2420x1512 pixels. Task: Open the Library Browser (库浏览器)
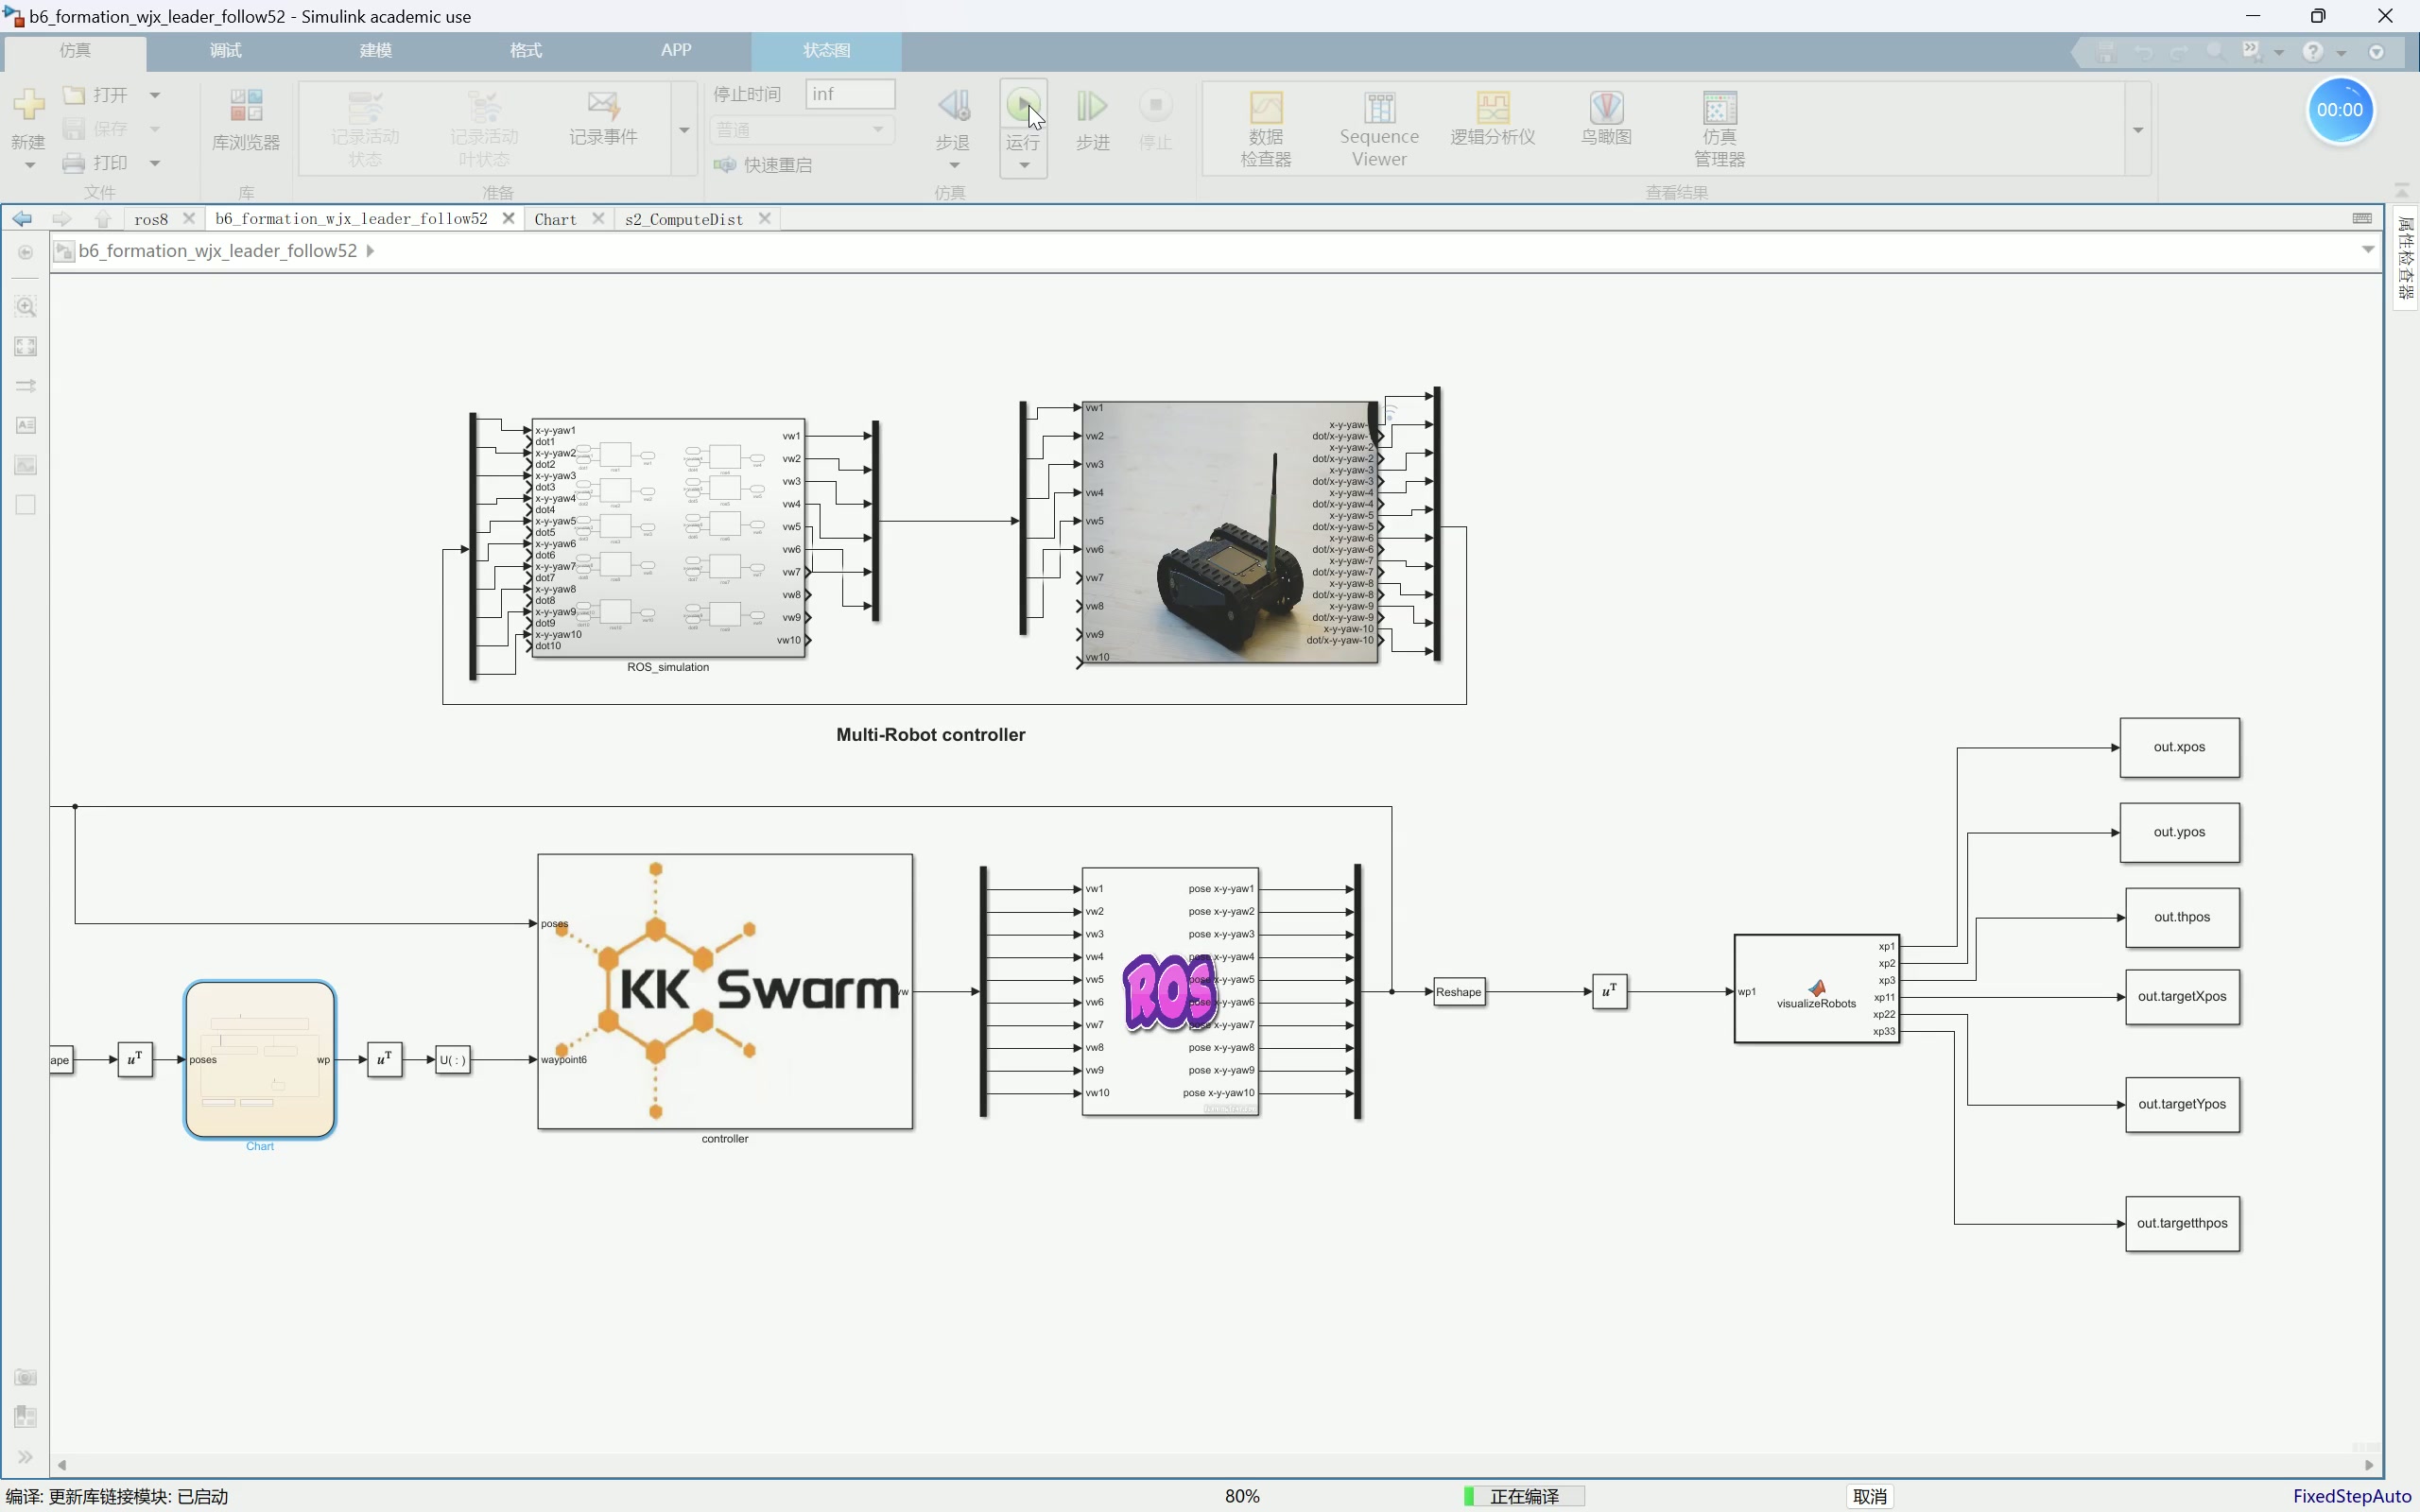pos(246,120)
